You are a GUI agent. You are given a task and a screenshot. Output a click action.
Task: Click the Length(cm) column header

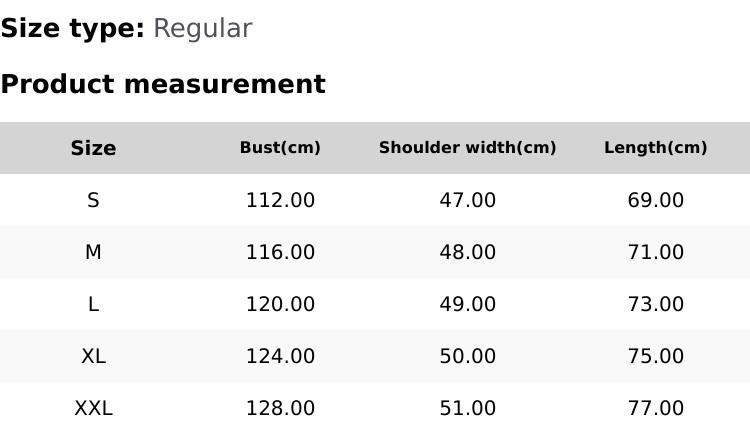pyautogui.click(x=655, y=148)
